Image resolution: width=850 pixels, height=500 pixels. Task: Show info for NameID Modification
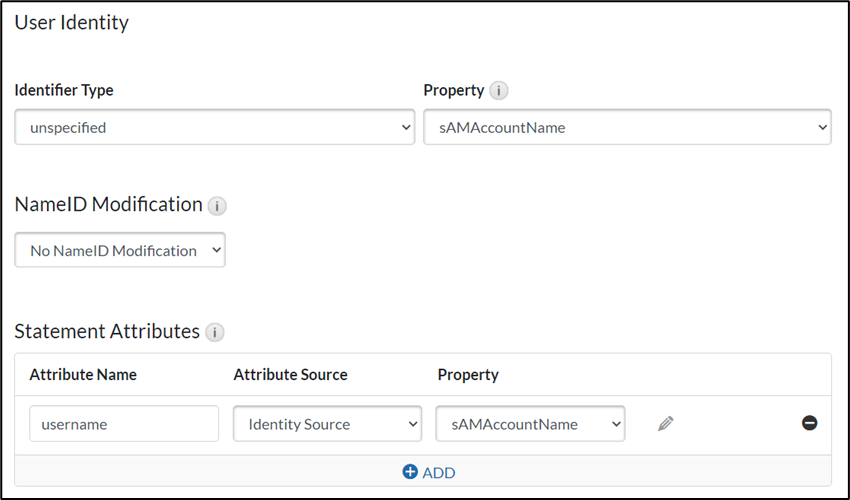click(x=216, y=206)
